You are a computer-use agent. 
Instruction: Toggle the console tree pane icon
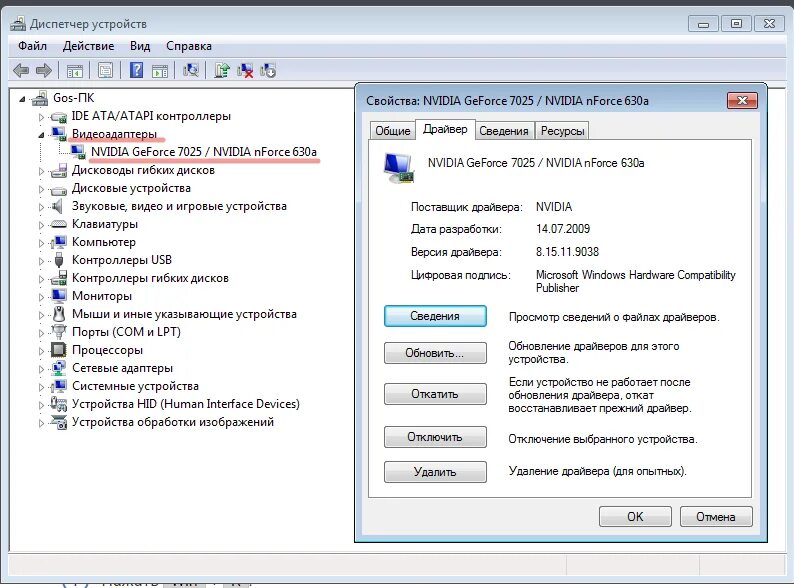[75, 70]
